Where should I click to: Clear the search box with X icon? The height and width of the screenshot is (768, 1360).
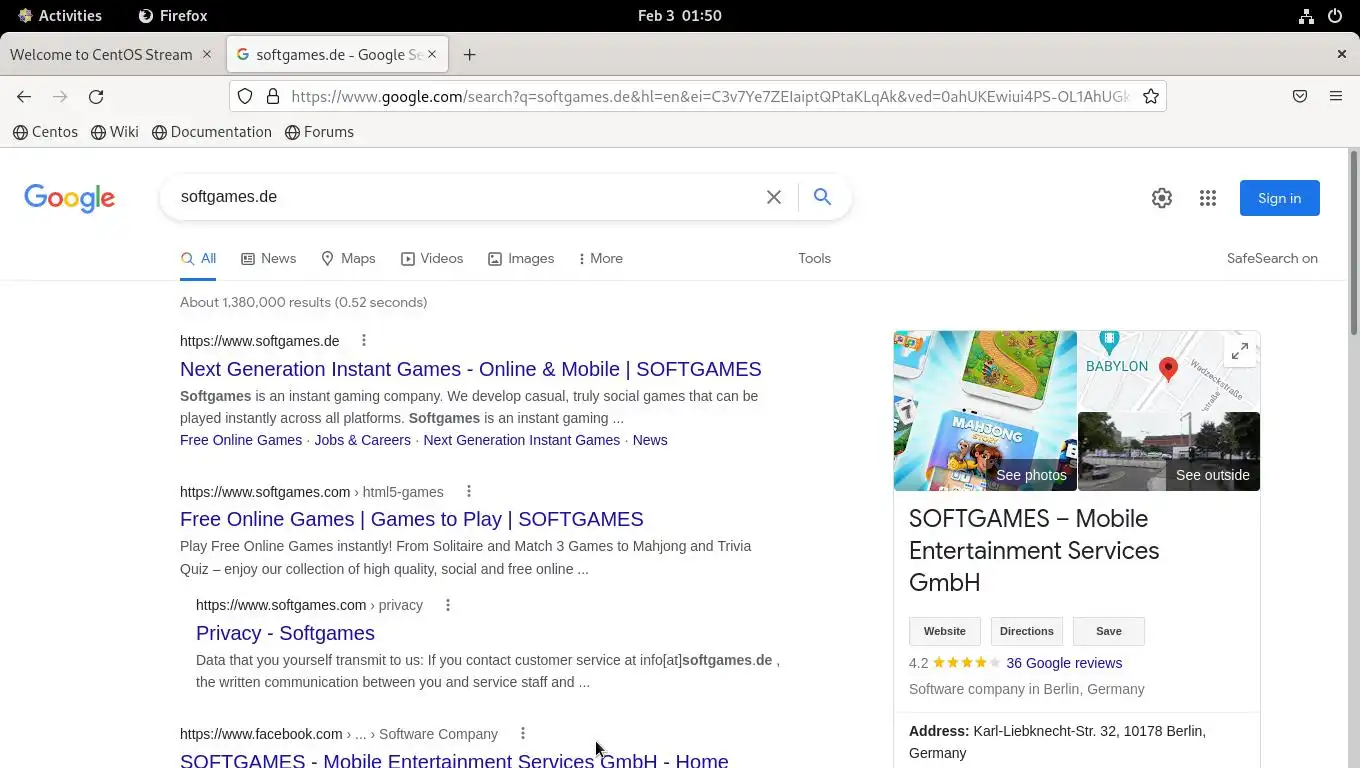click(x=774, y=197)
